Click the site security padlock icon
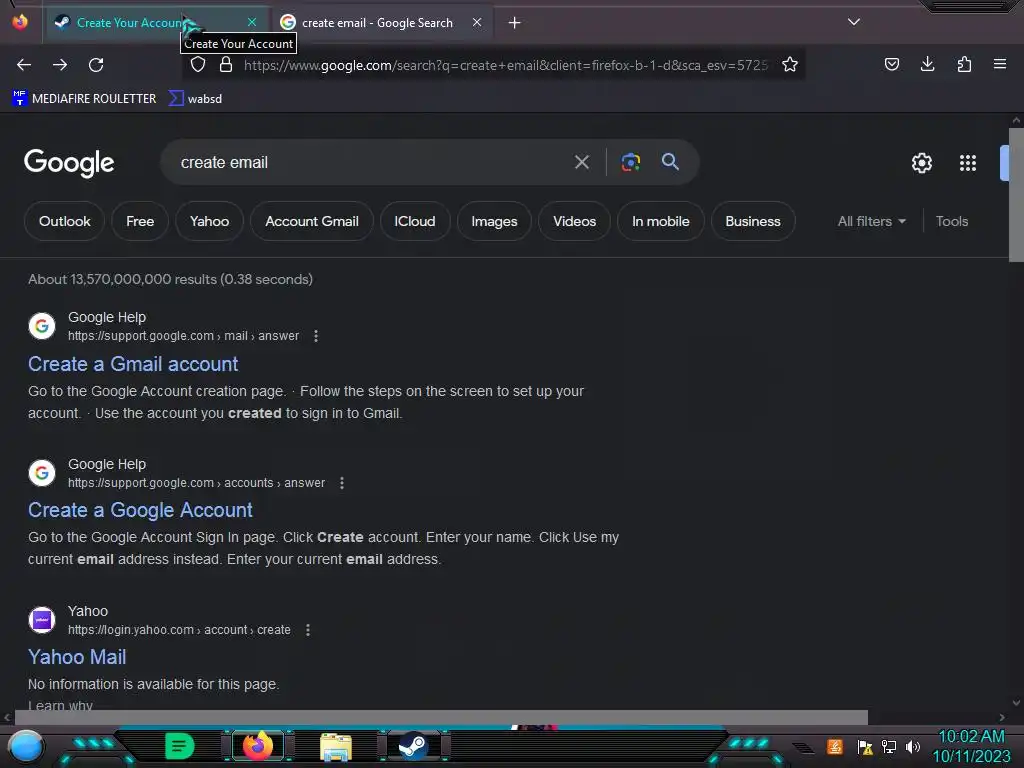Screen dimensions: 1024x768 pyautogui.click(x=226, y=64)
